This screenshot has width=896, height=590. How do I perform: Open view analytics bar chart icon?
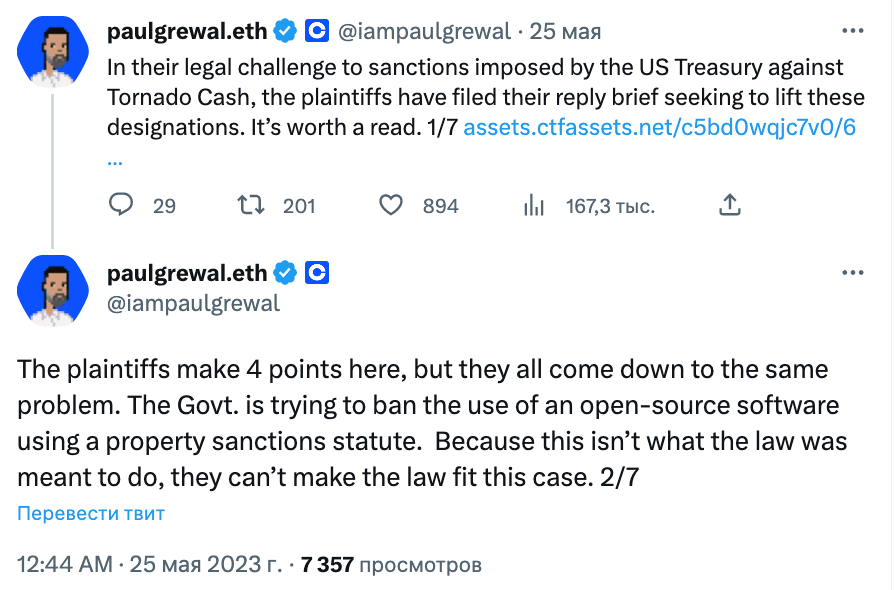(x=534, y=205)
